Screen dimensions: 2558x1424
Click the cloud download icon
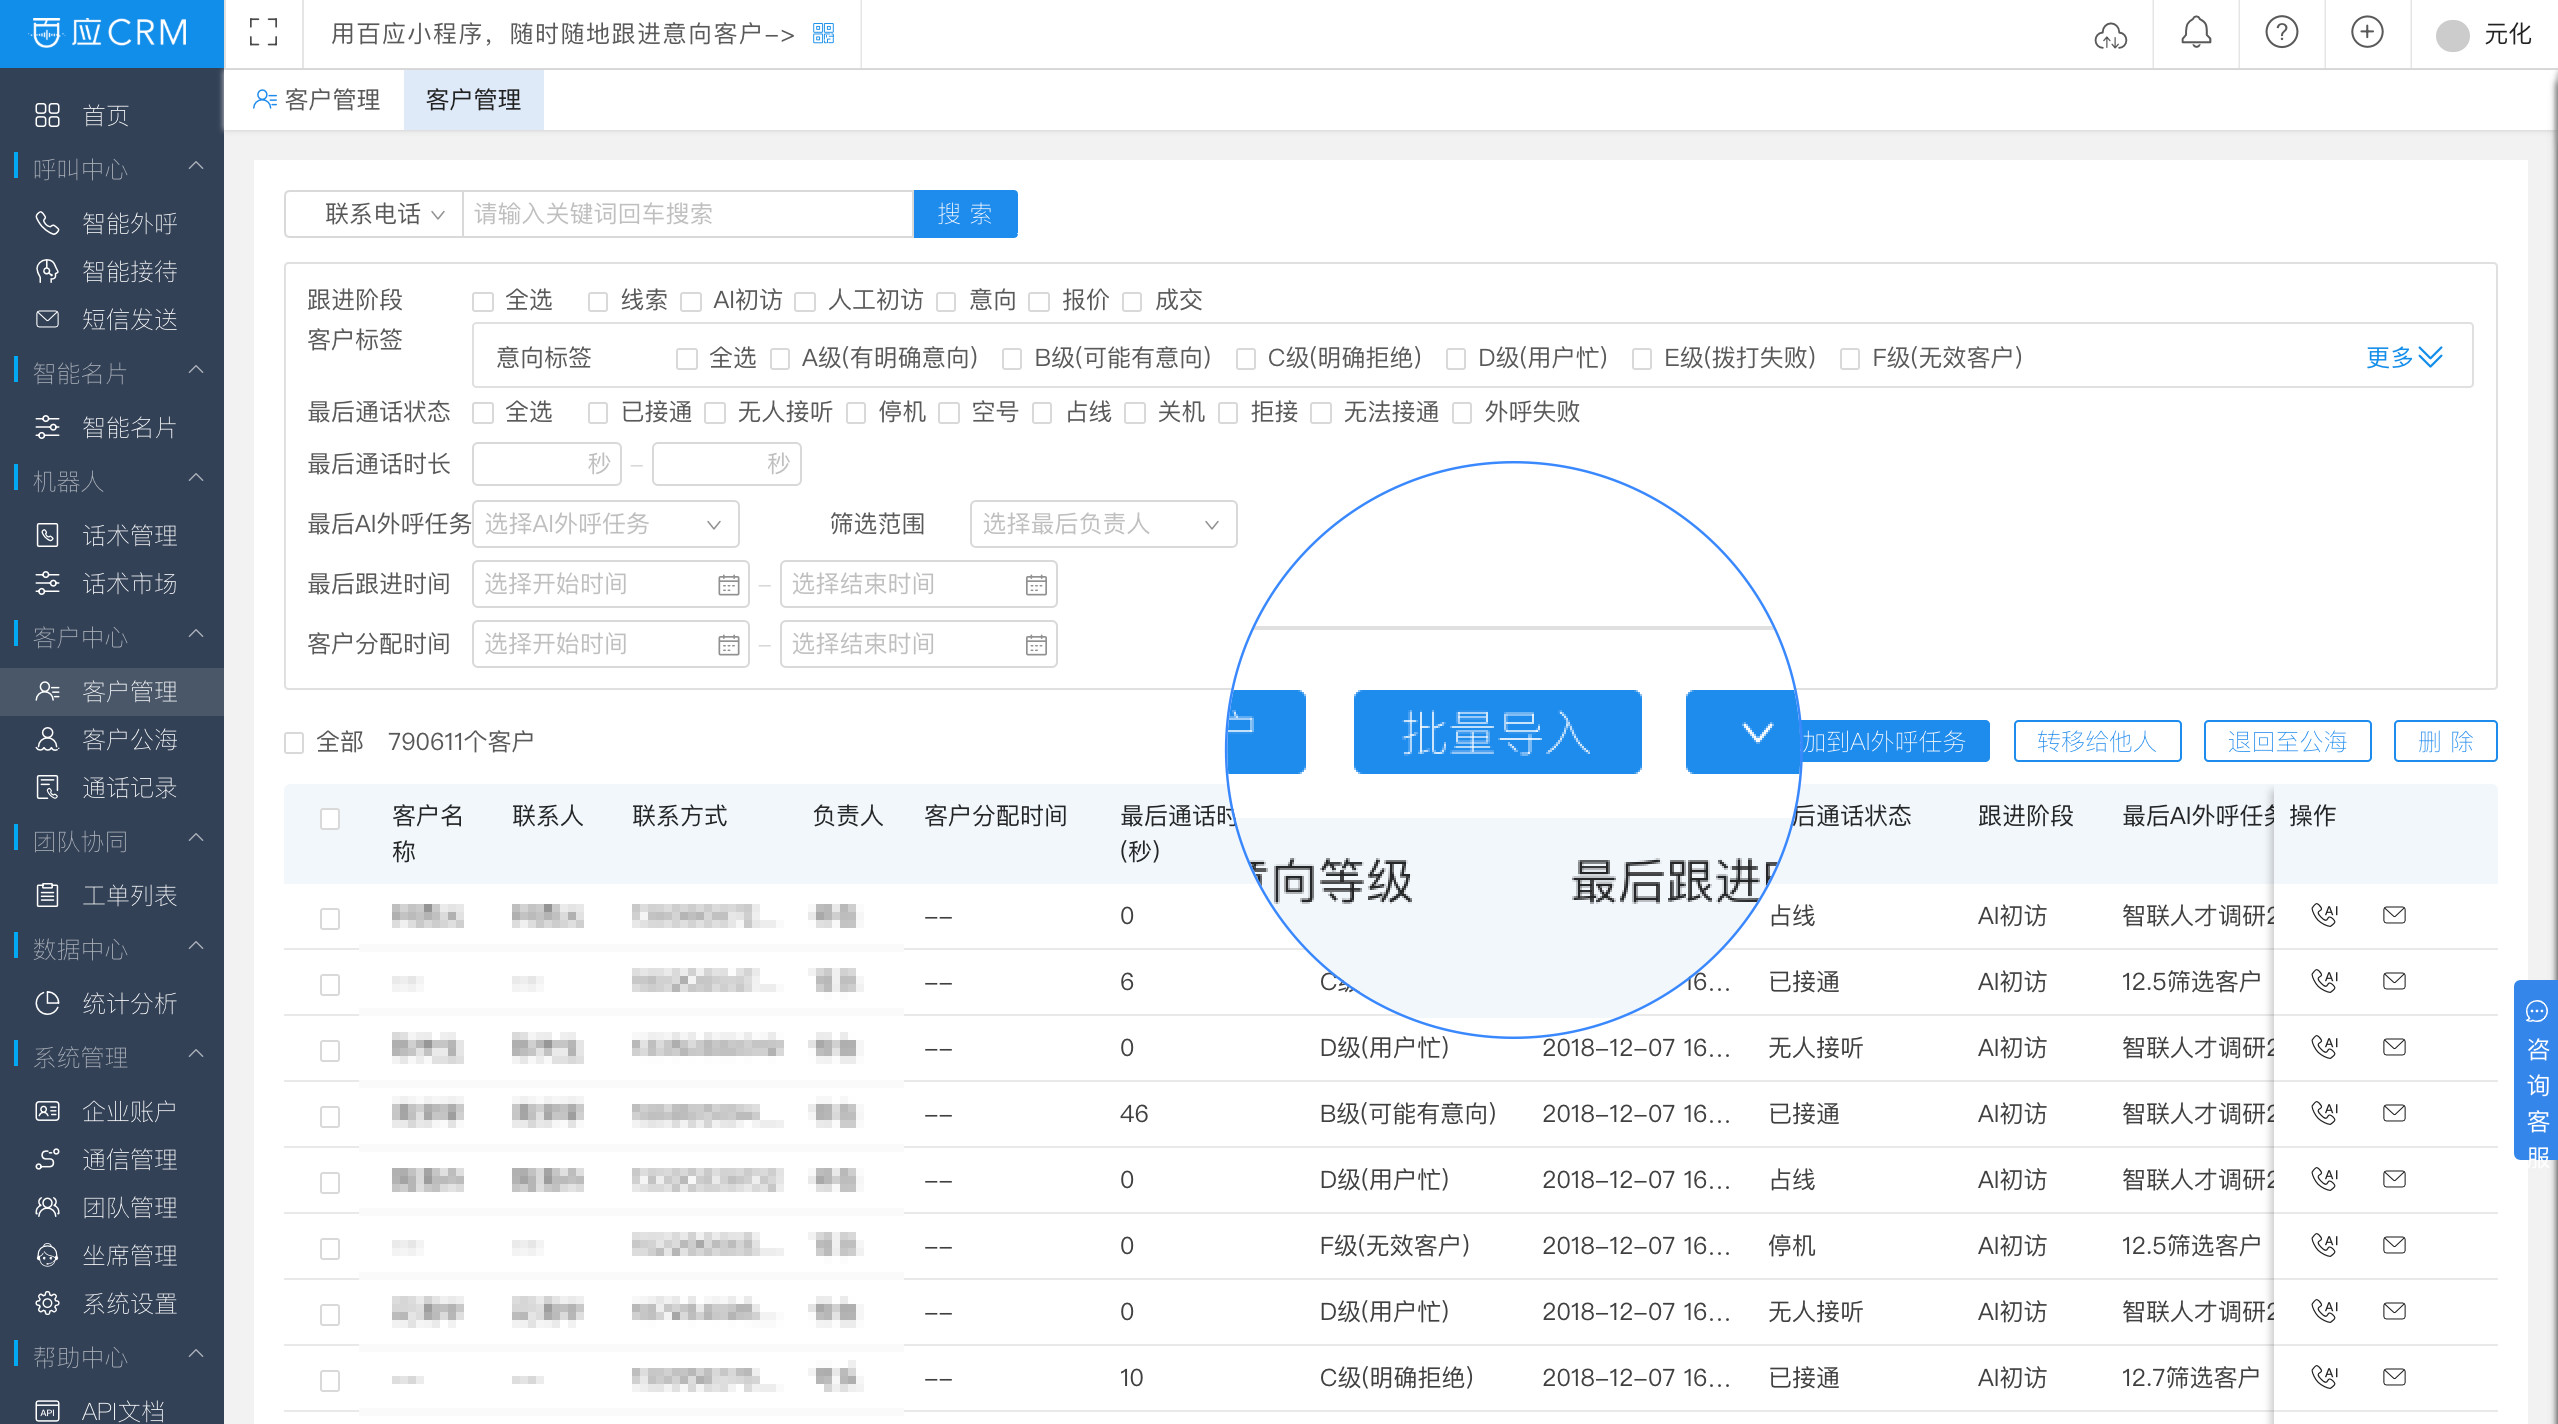click(2110, 35)
